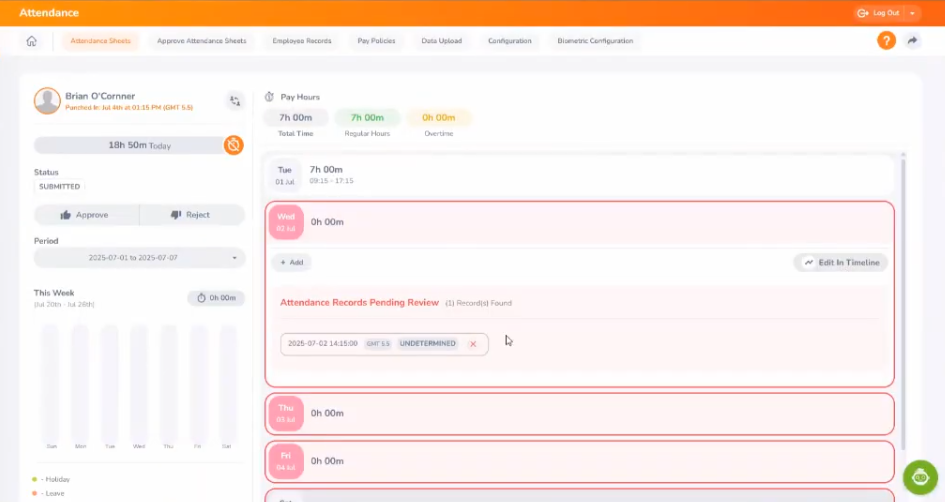945x502 pixels.
Task: Switch to Approve Attendance Sheets tab
Action: tap(201, 41)
